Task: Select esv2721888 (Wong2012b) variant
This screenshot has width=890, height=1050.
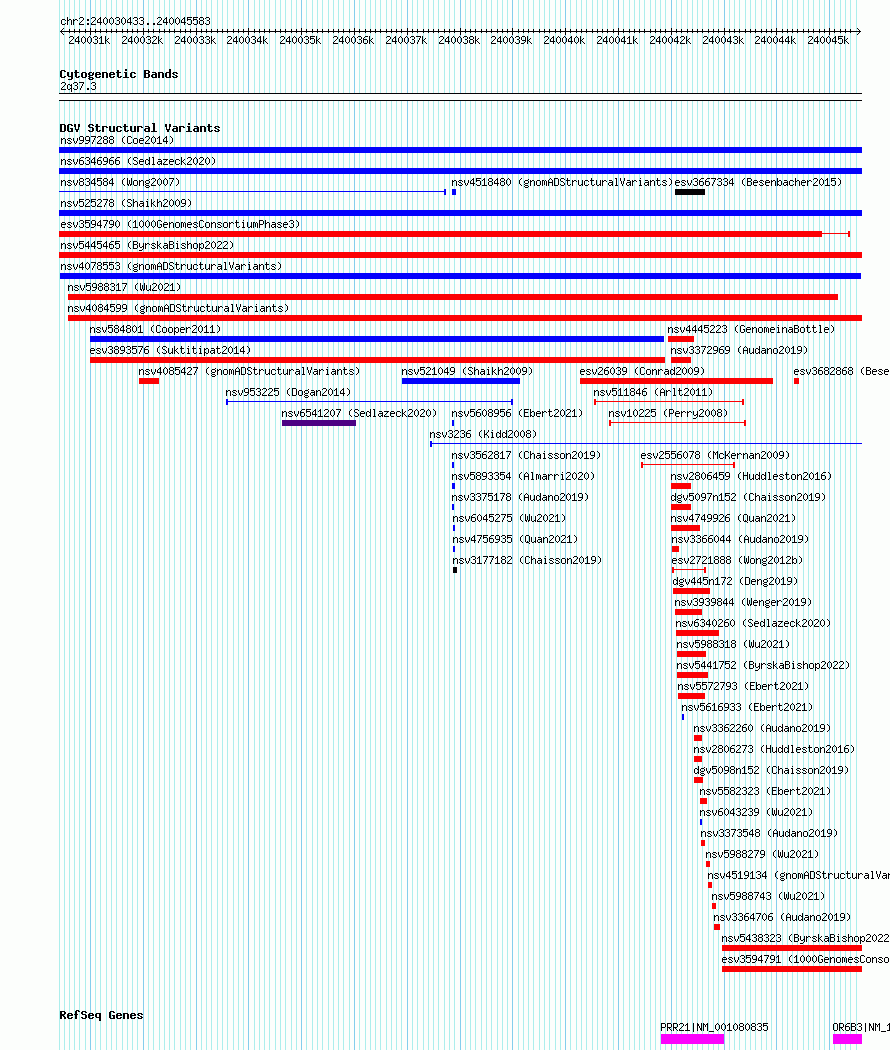Action: (x=737, y=560)
